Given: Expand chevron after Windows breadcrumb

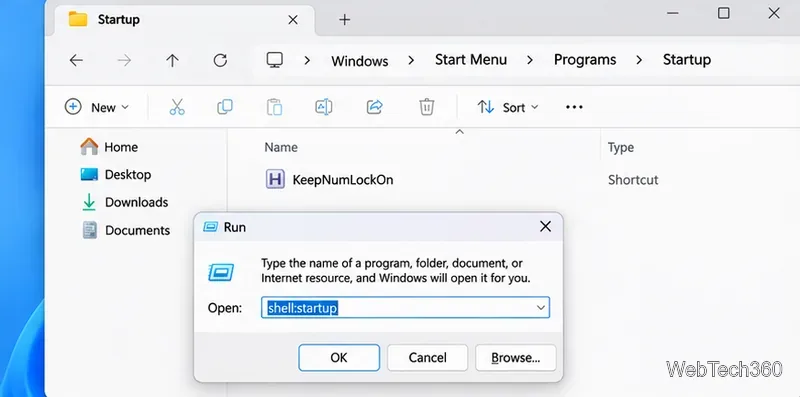Looking at the screenshot, I should pyautogui.click(x=411, y=60).
